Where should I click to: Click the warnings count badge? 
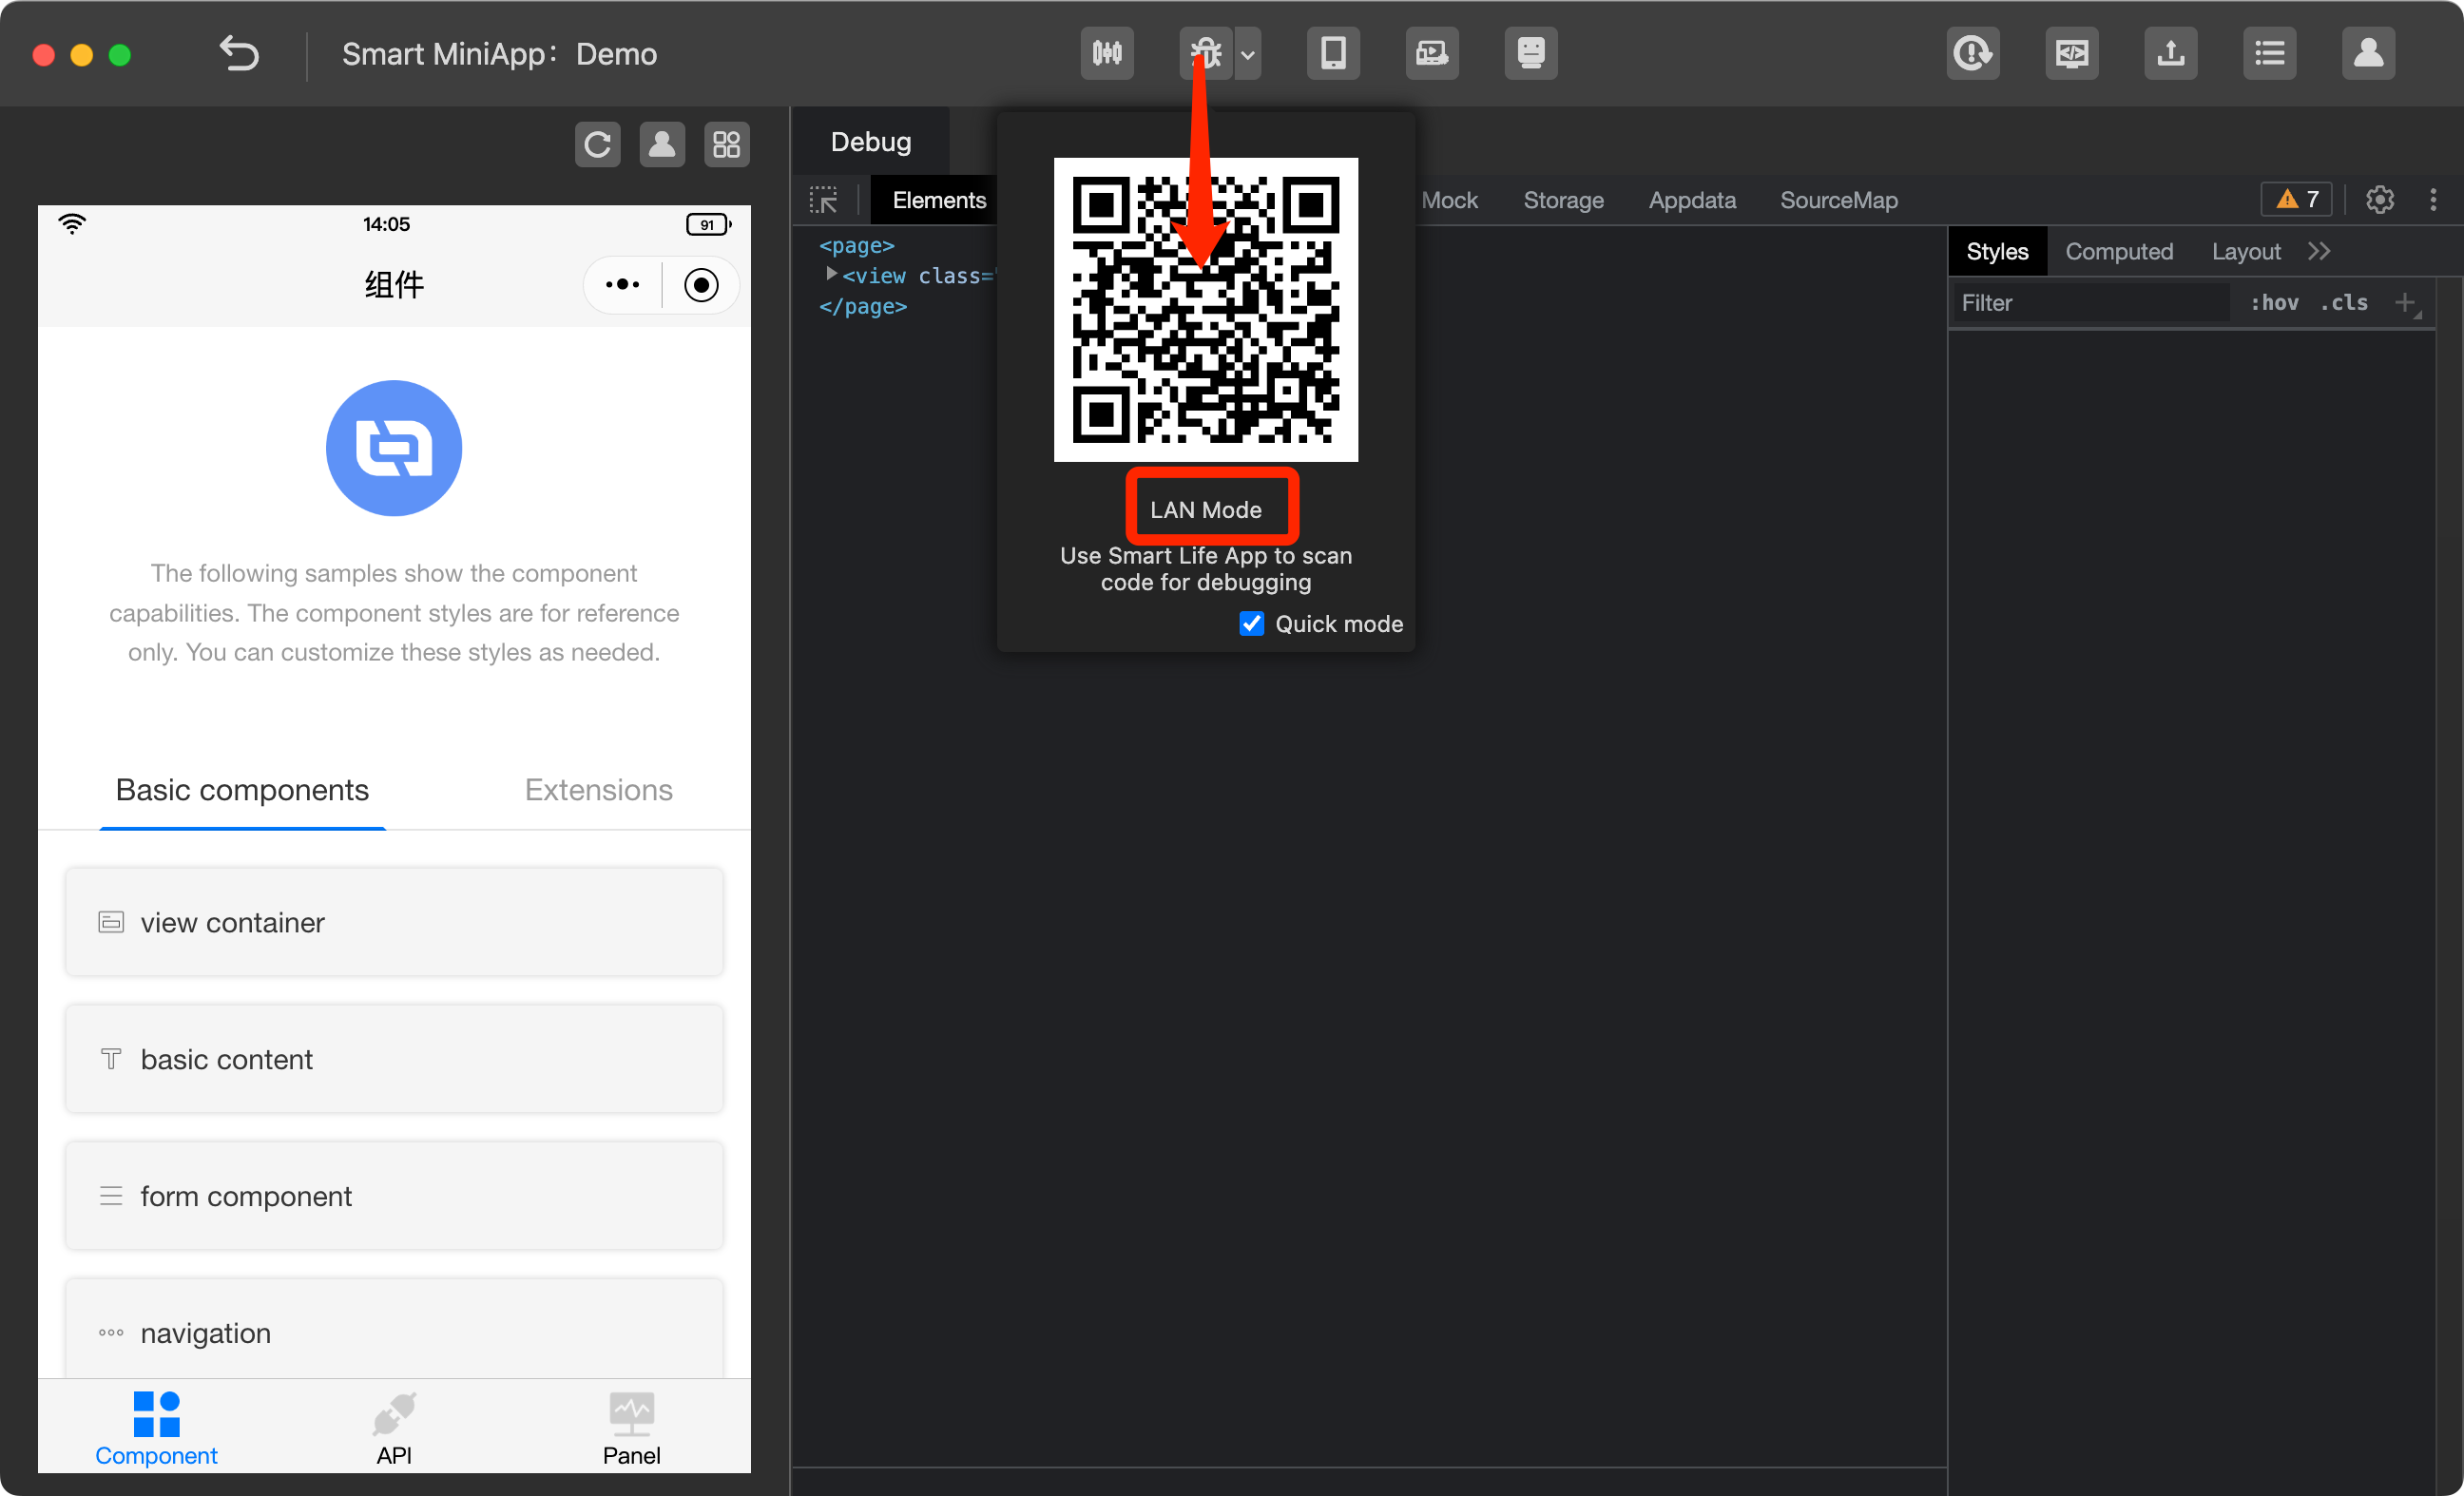[x=2298, y=200]
